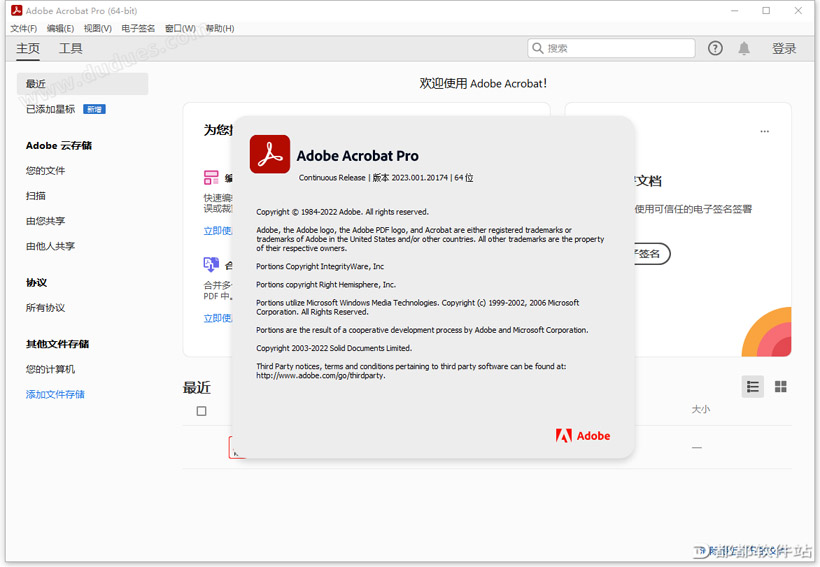Open the help question mark icon

coord(715,48)
